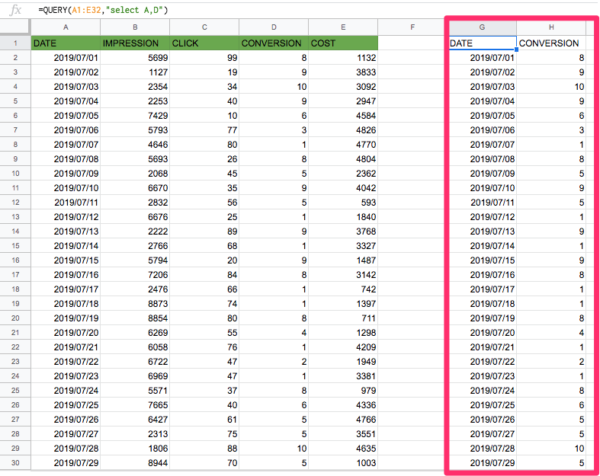Click cell 2019/07/15 in column G
The image size is (600, 476).
[483, 260]
